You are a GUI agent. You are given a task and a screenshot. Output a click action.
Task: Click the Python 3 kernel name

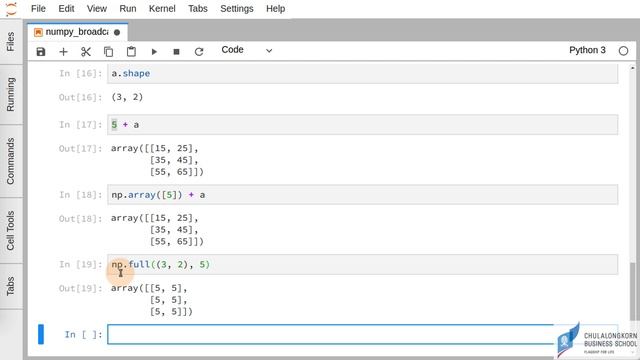587,50
